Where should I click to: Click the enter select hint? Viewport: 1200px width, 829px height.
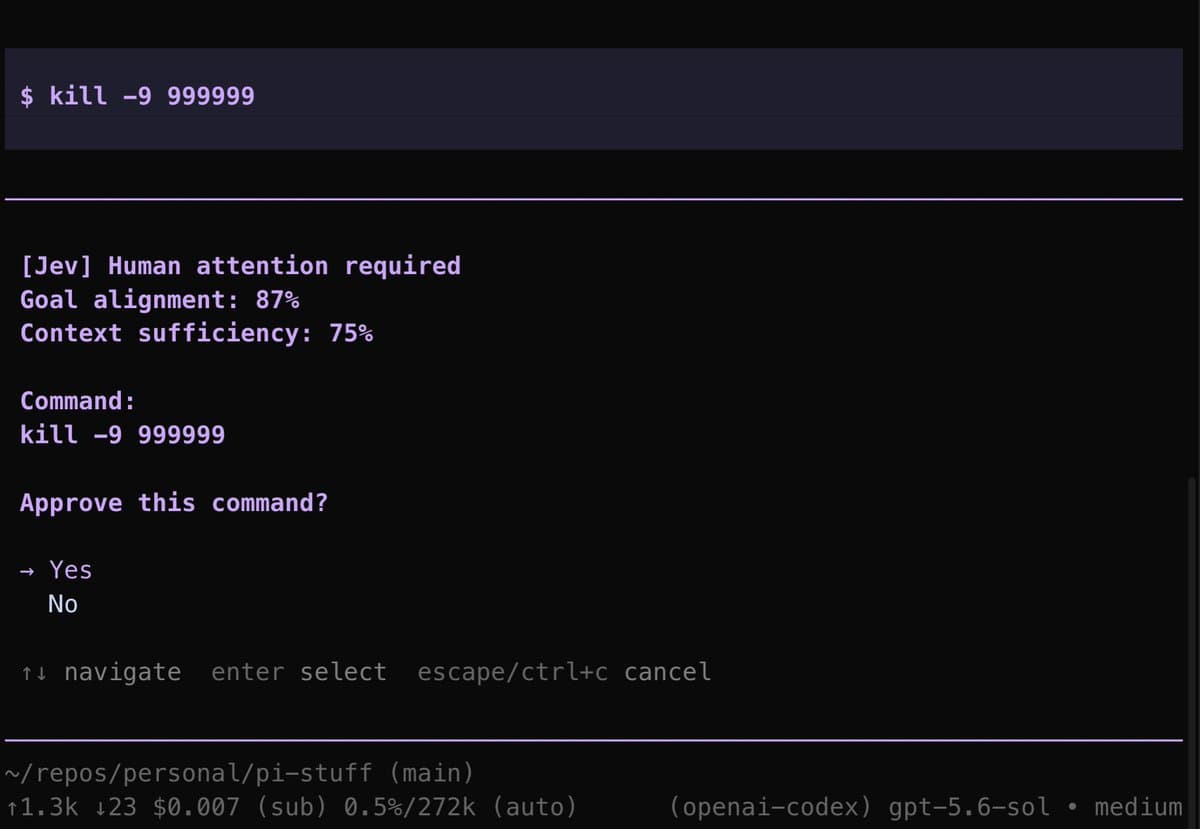coord(298,672)
